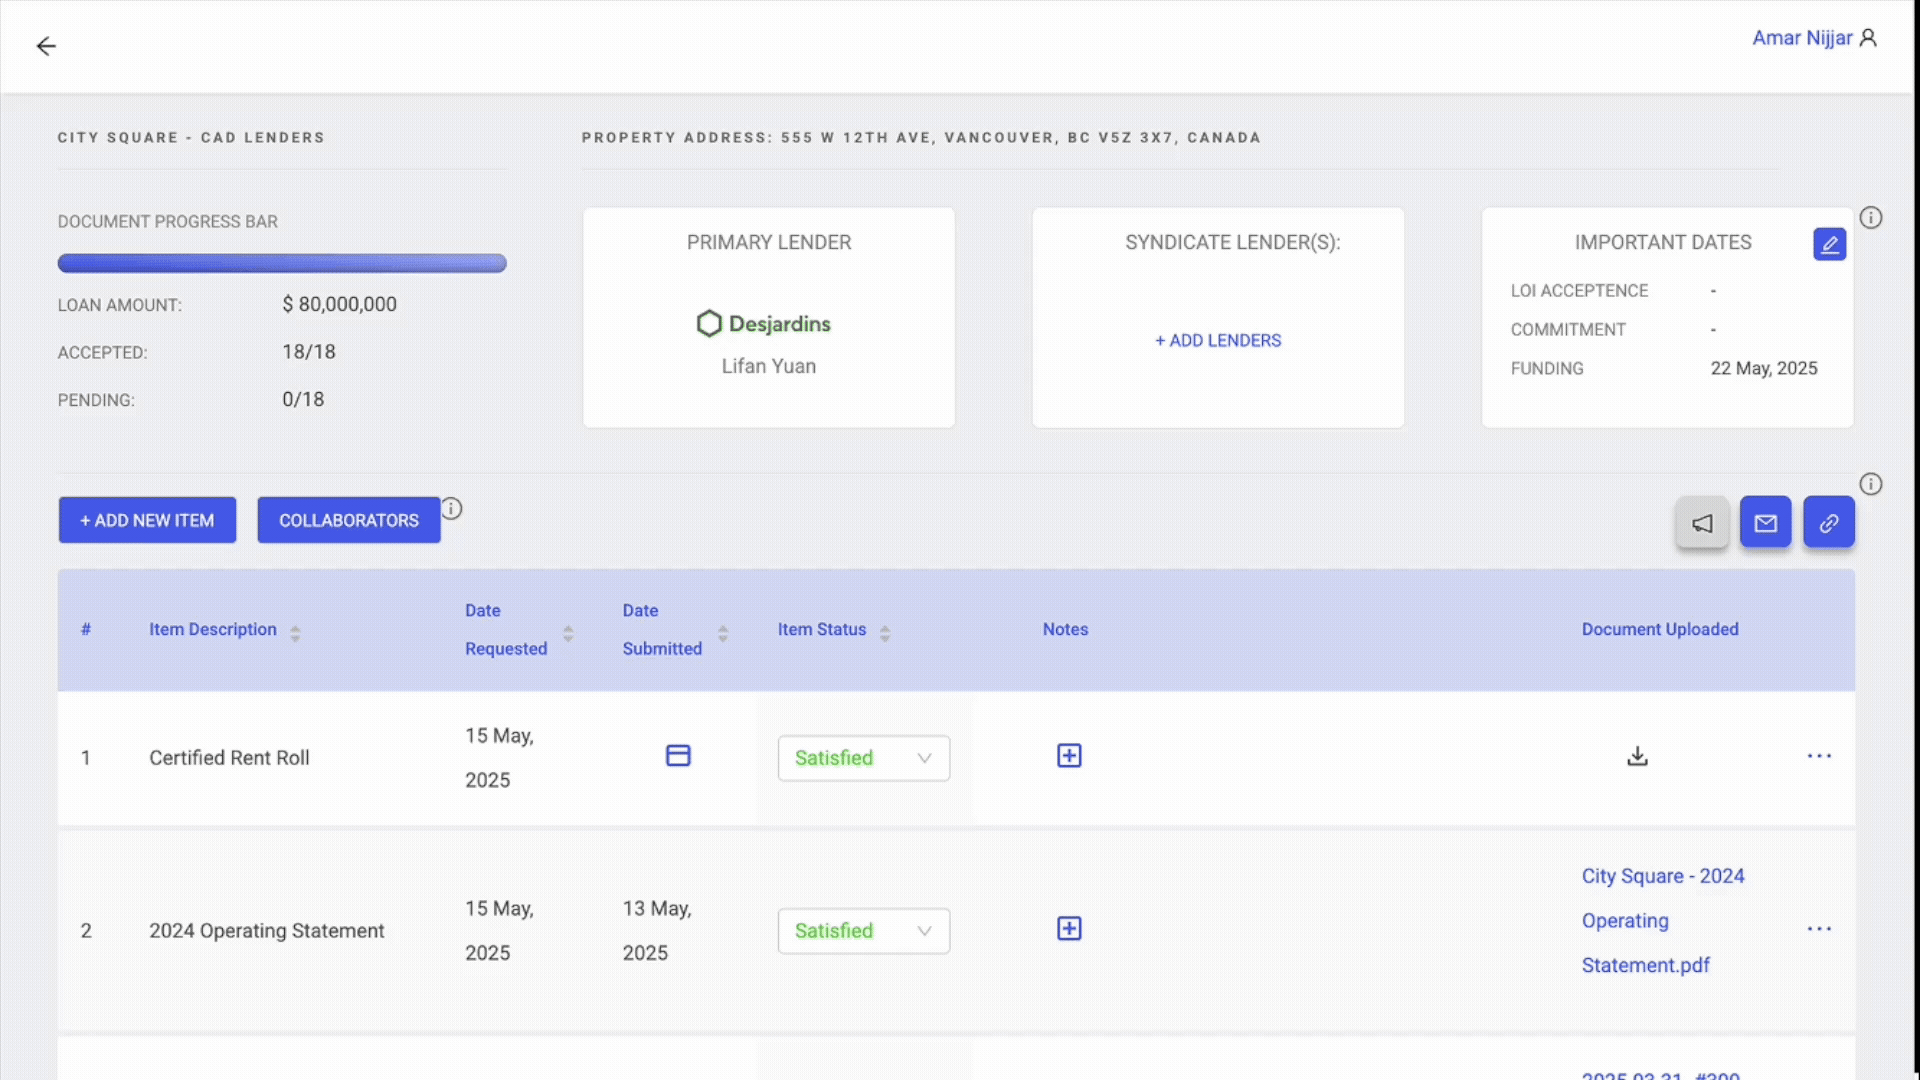Viewport: 1920px width, 1080px height.
Task: Click the back arrow icon
Action: pos(46,46)
